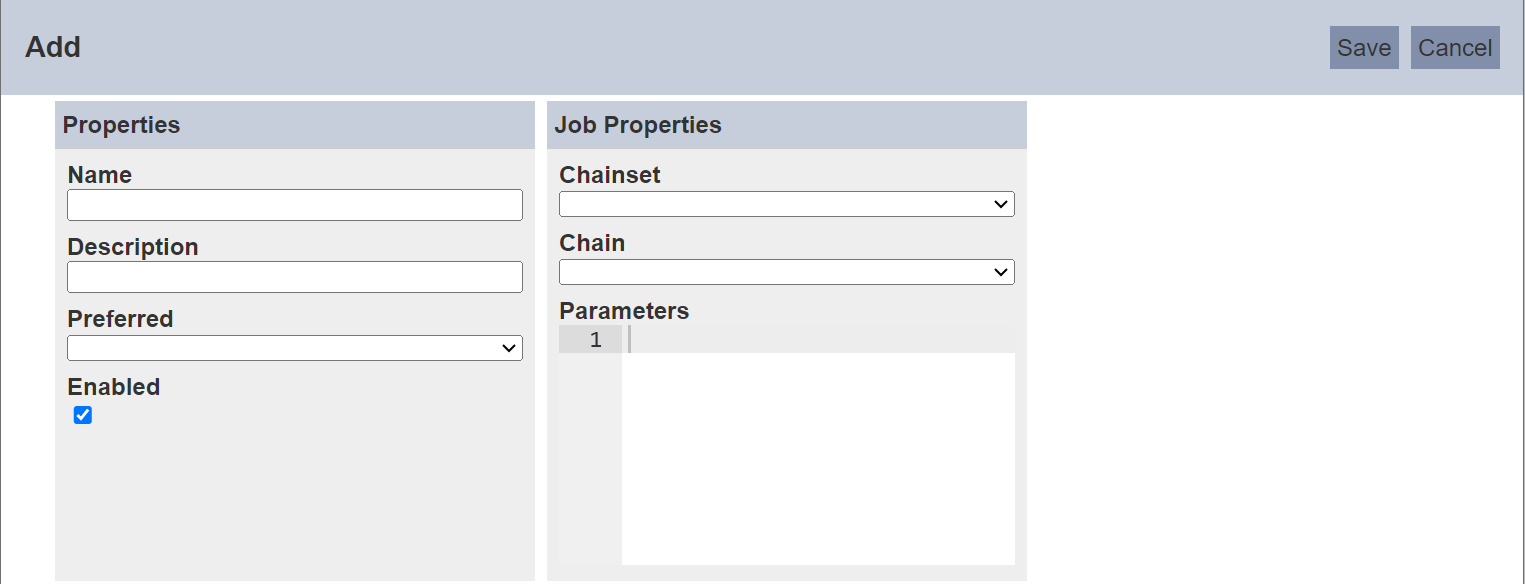Click the Save button
Viewport: 1525px width, 584px height.
click(1364, 48)
